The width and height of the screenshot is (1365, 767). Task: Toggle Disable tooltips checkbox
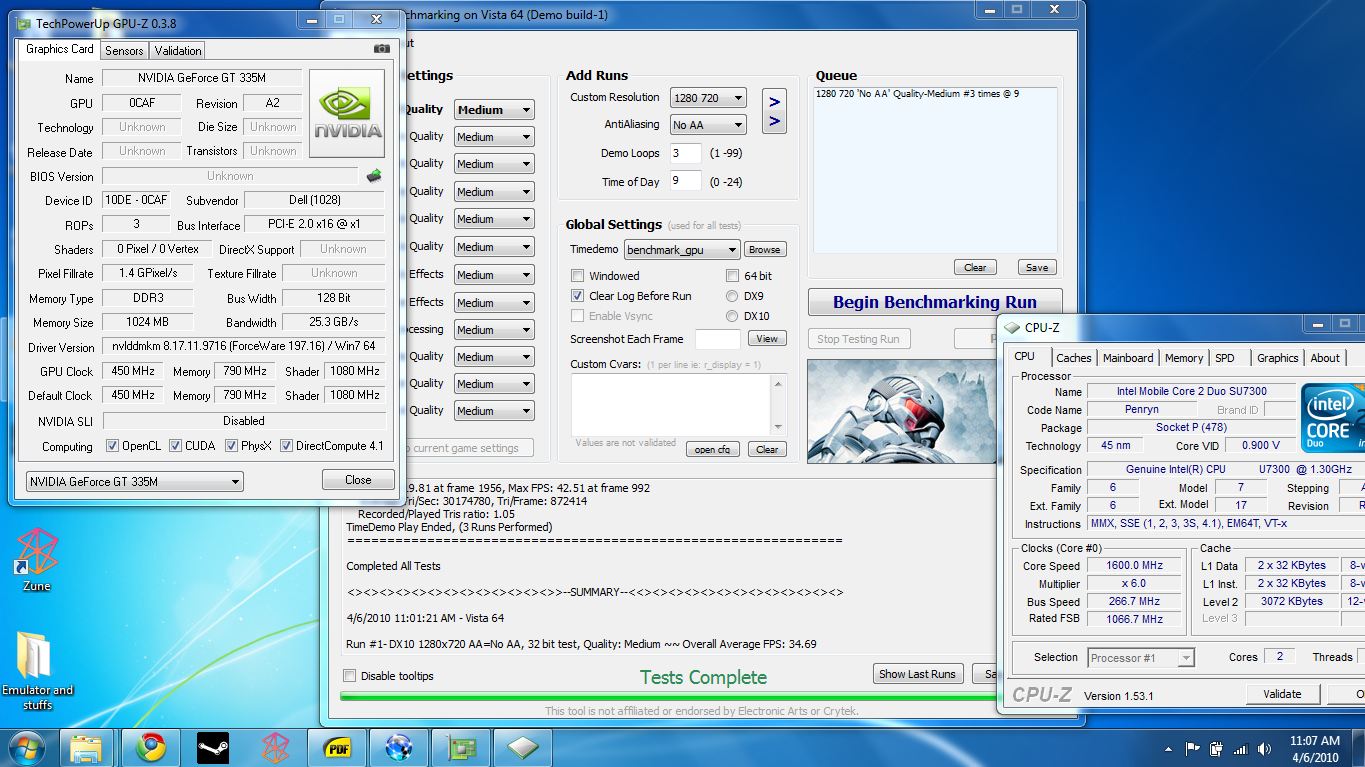click(x=350, y=676)
